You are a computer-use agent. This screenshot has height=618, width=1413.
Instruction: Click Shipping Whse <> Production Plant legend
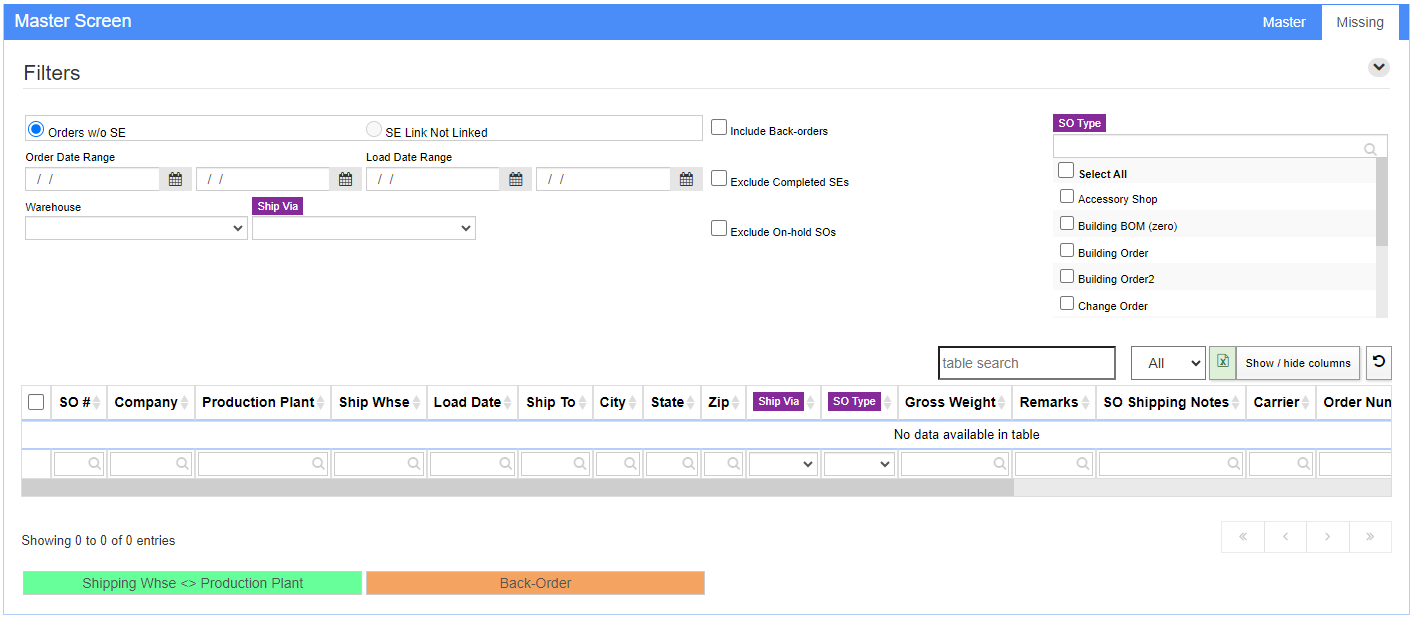click(192, 583)
